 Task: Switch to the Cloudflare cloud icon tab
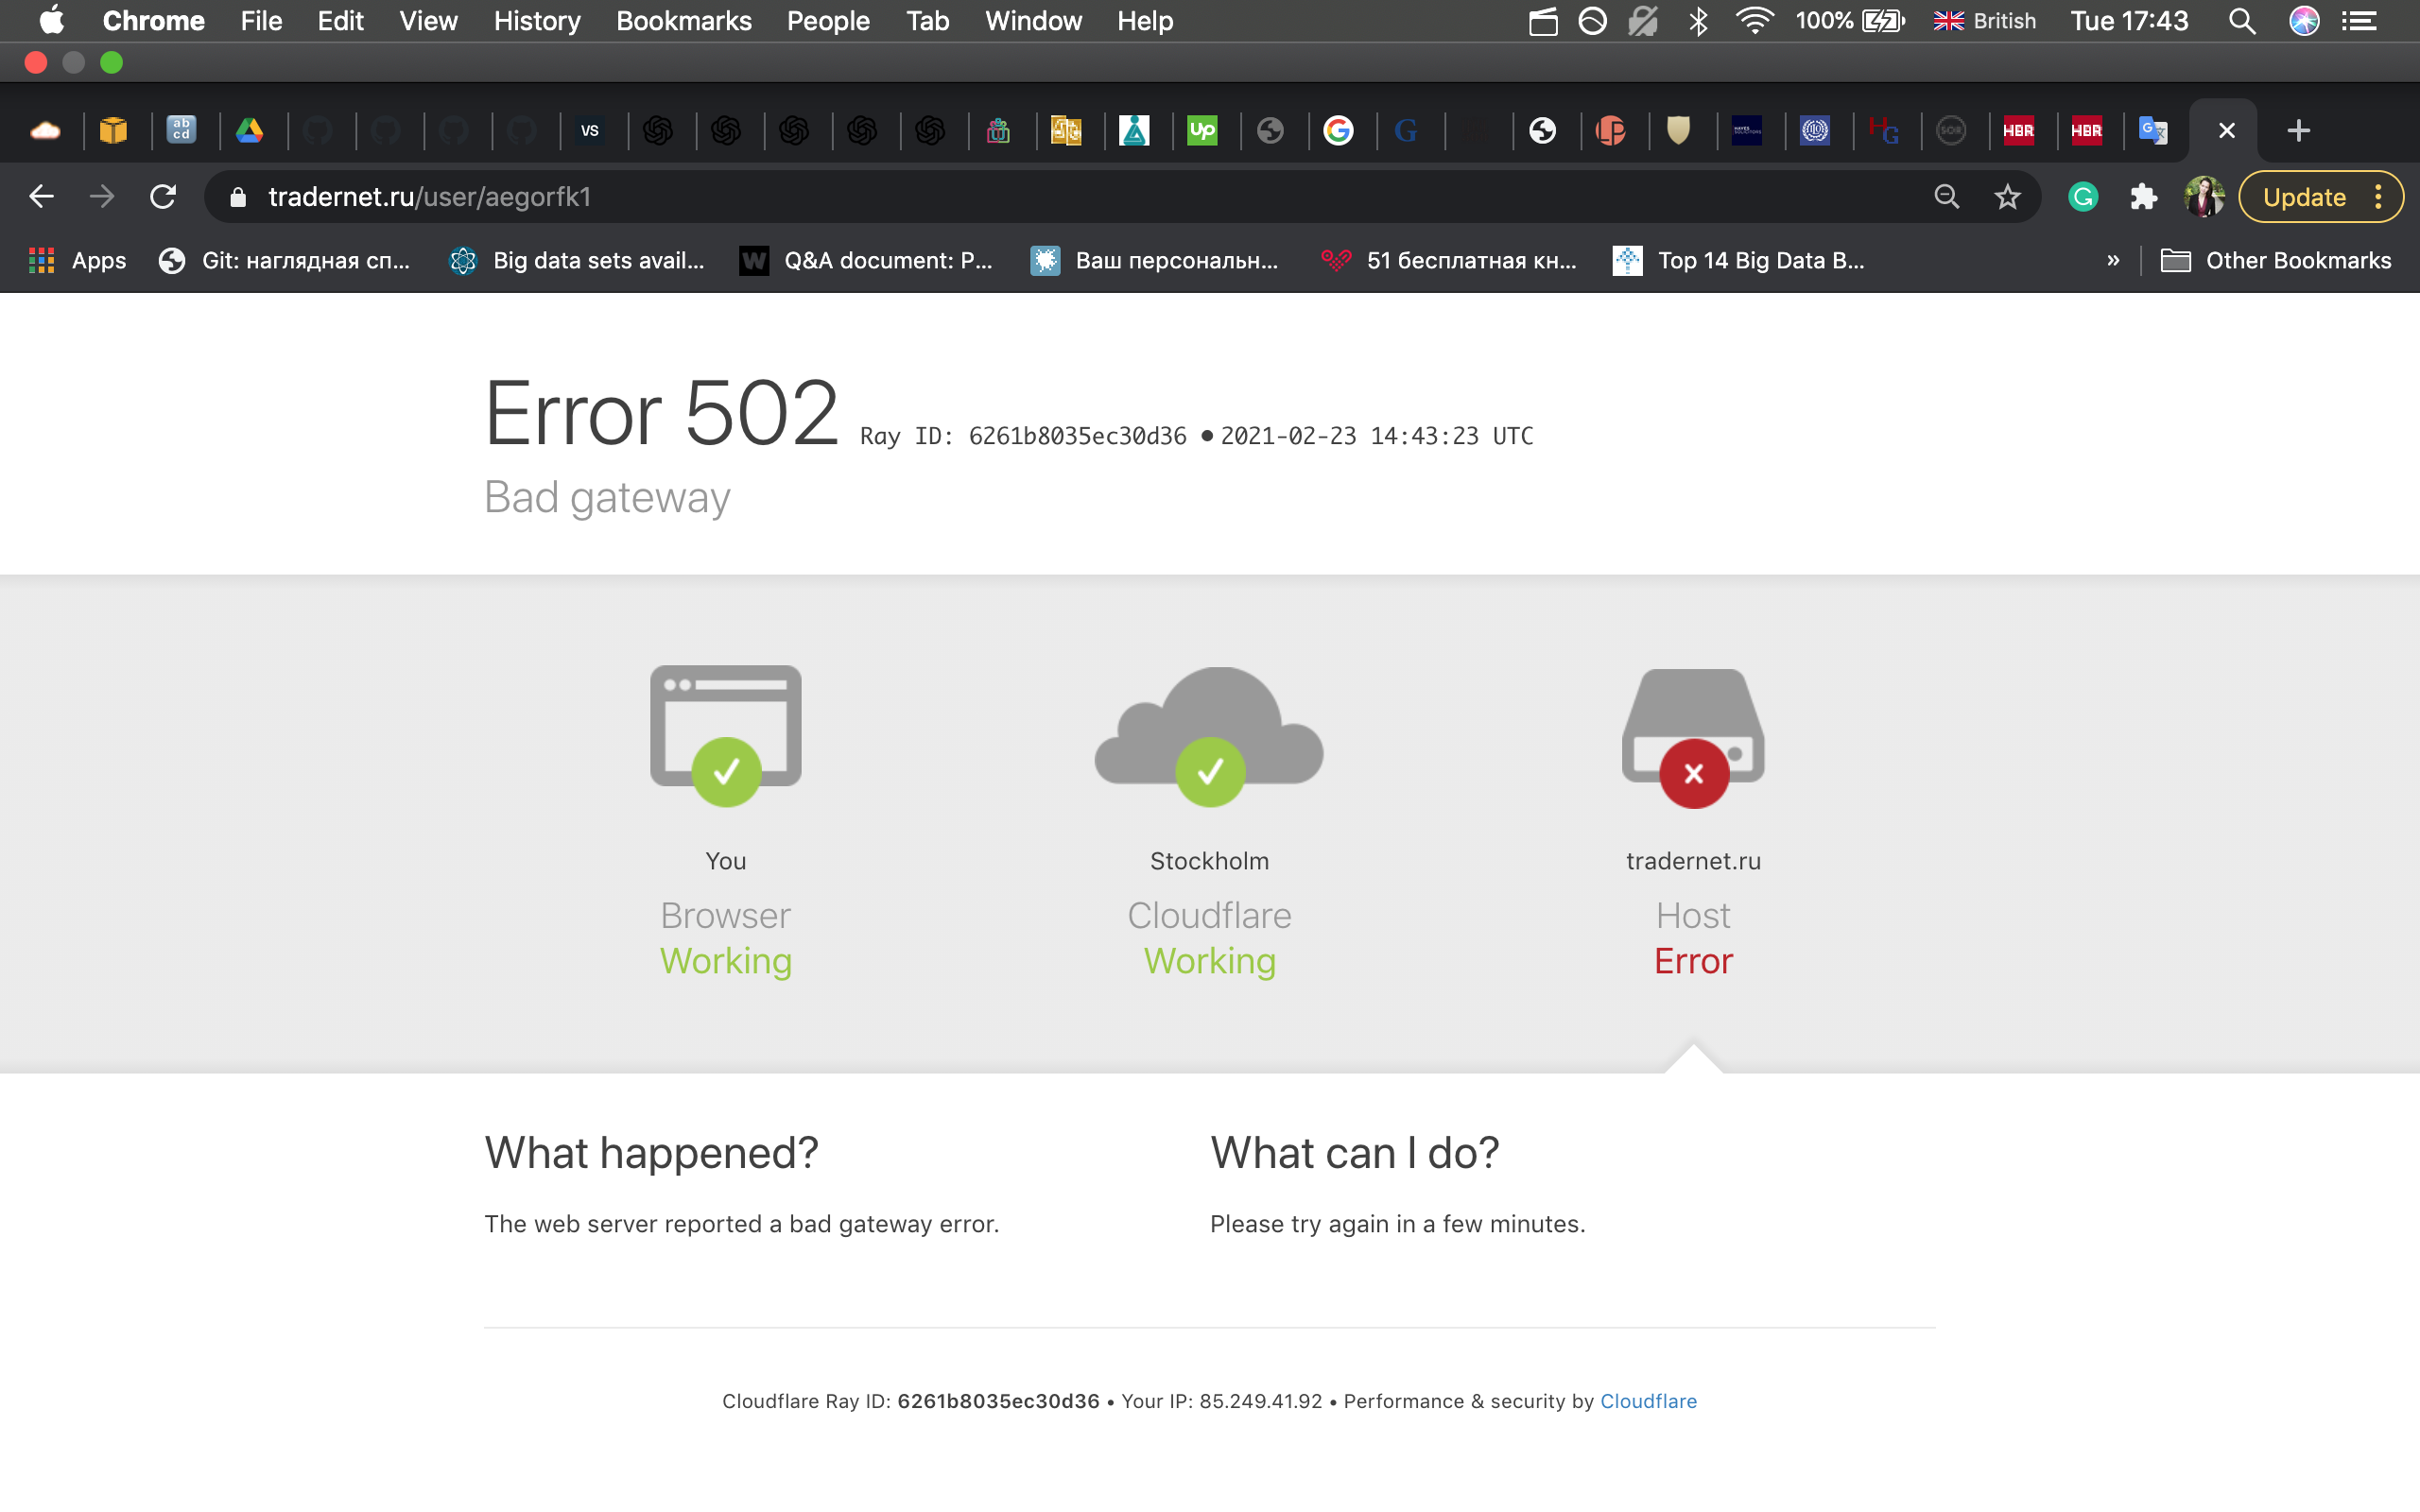45,131
